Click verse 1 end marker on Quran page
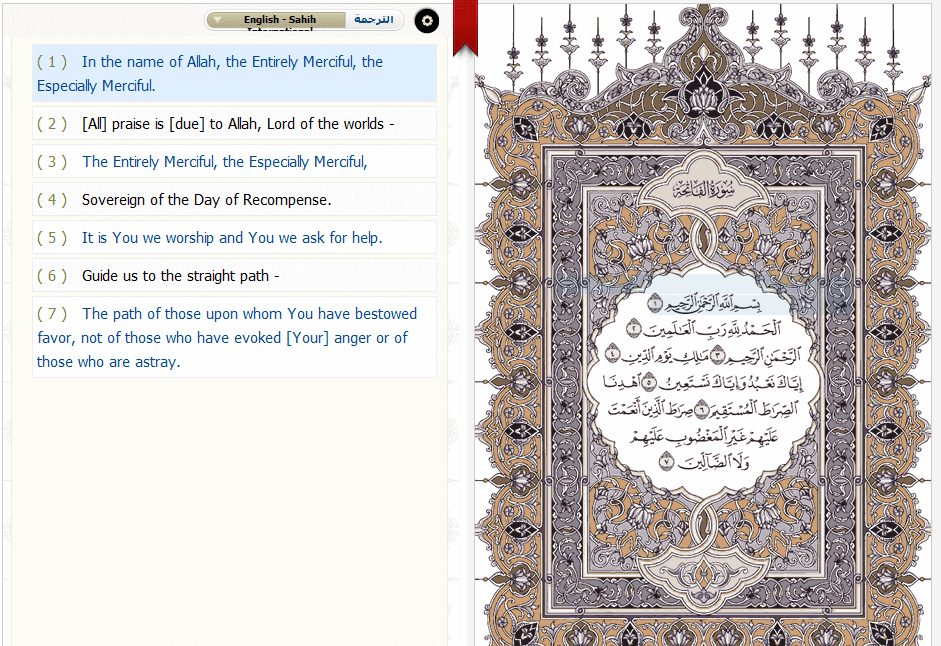This screenshot has width=941, height=646. click(x=656, y=302)
